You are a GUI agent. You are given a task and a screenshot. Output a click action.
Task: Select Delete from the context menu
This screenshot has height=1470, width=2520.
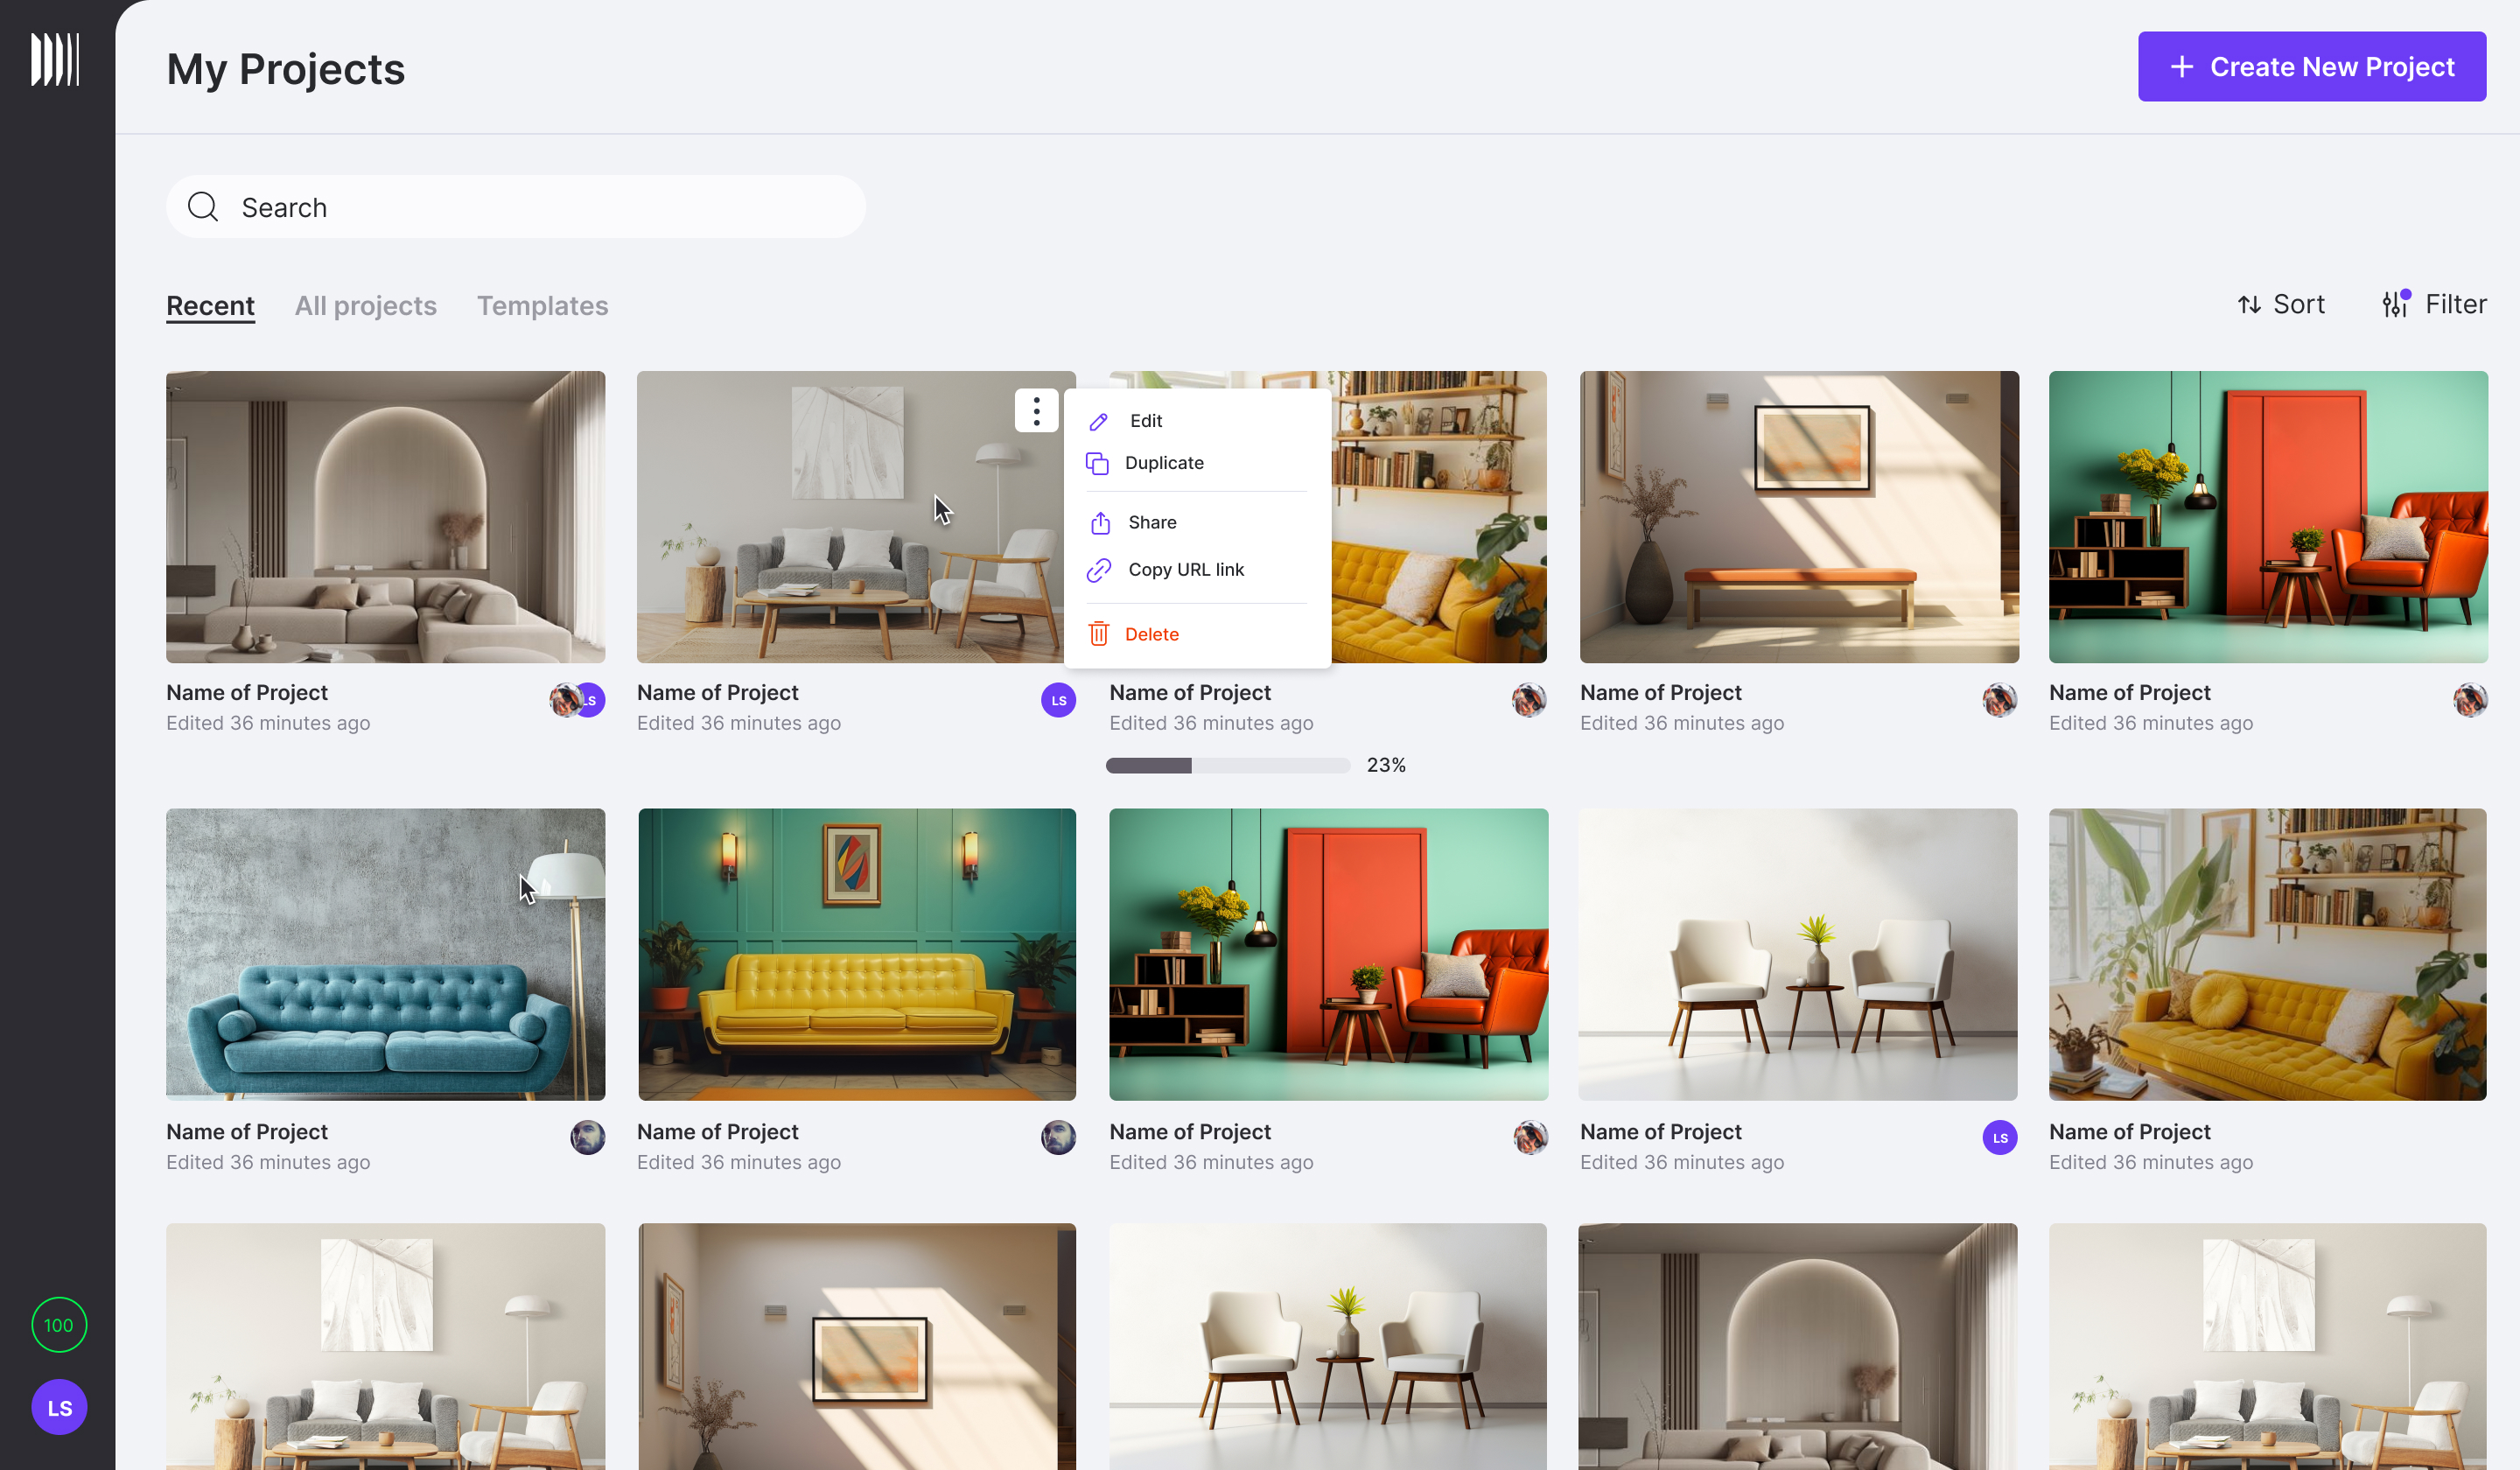[1153, 633]
